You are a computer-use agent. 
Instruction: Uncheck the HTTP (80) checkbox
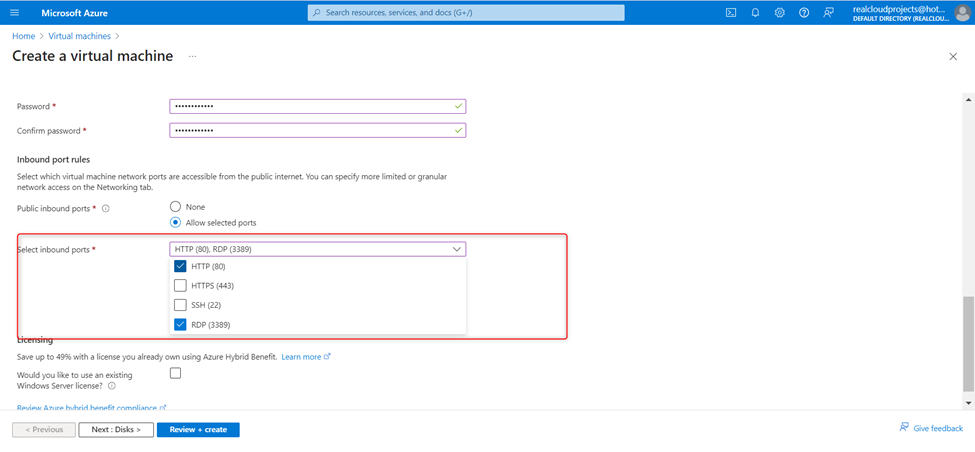point(180,266)
